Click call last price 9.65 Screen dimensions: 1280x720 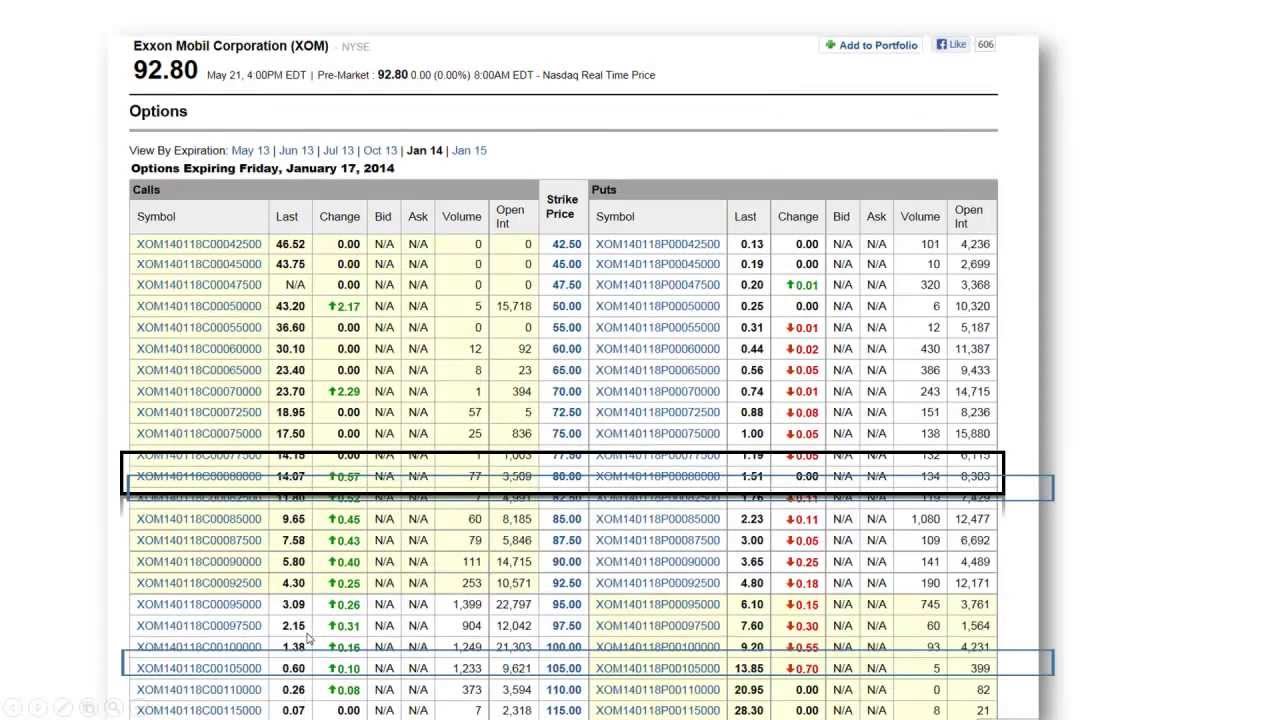[293, 519]
